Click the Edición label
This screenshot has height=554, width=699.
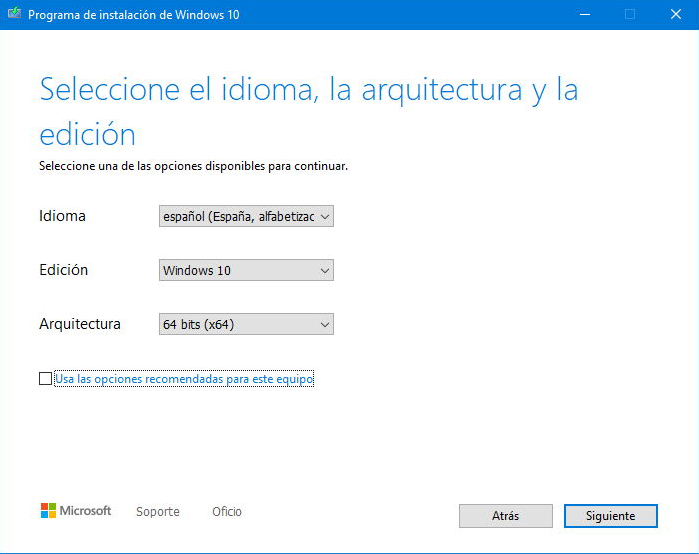[63, 270]
